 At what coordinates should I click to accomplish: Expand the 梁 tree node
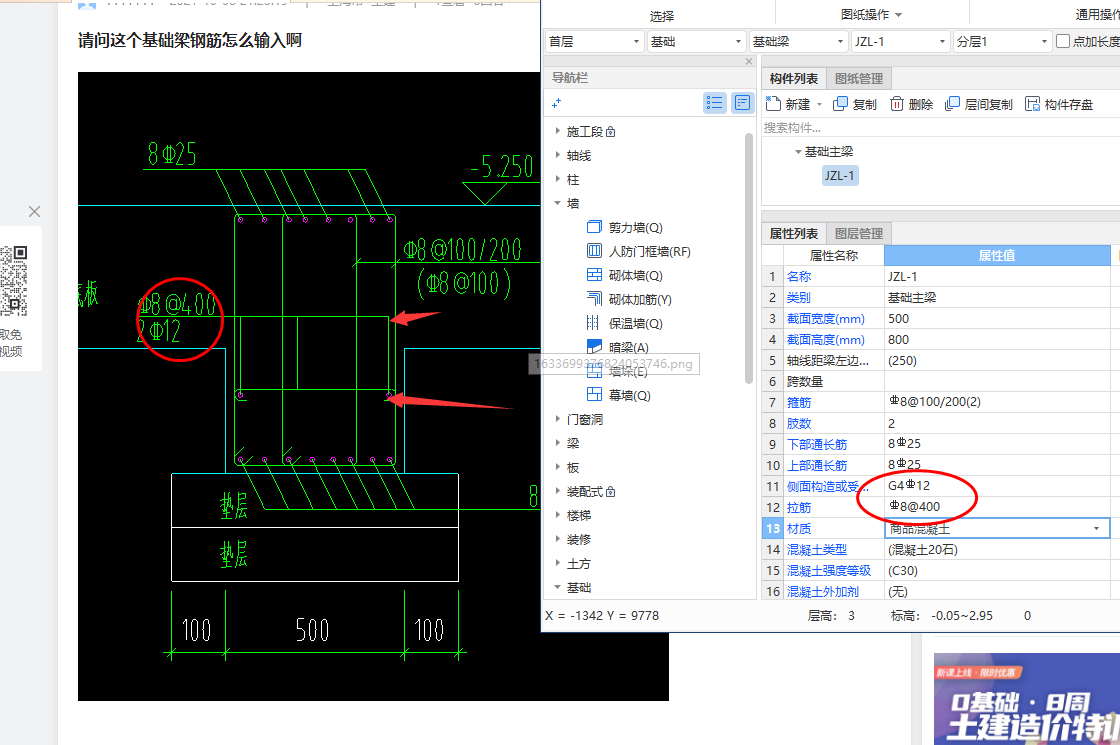tap(557, 443)
